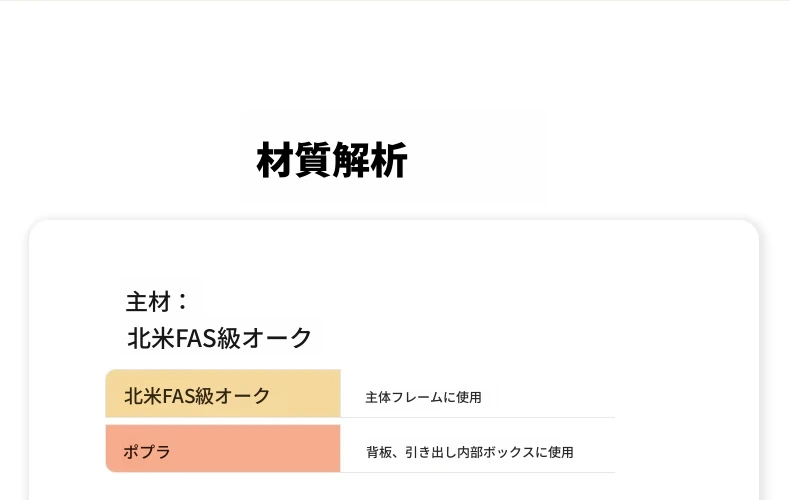
Task: Select the yellow 北米FAS級オーク row label
Action: click(x=198, y=396)
